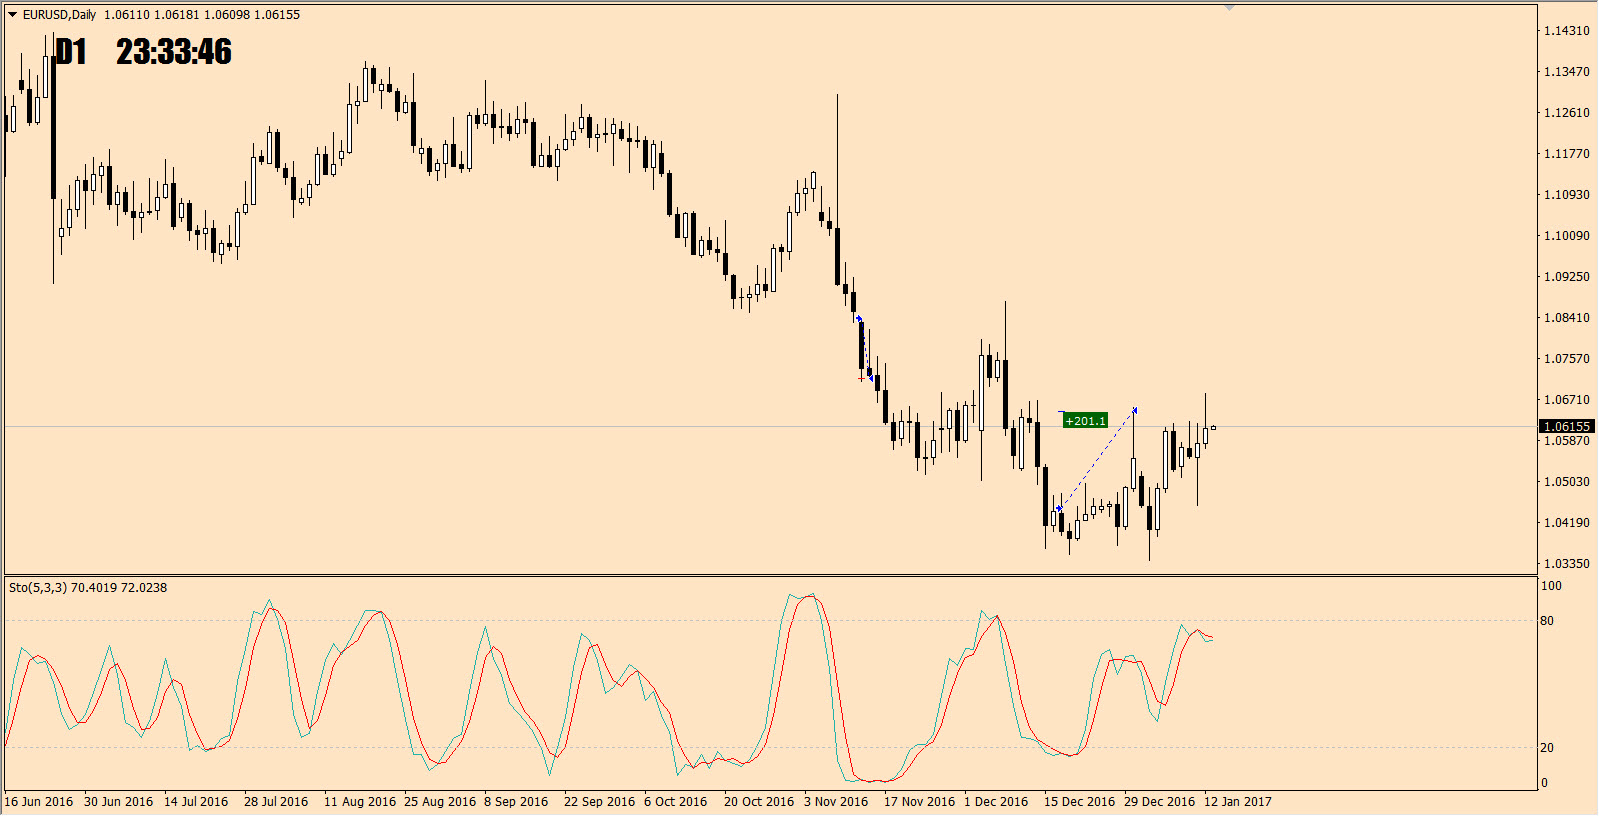
Task: Click the 1.14310 price axis label
Action: click(1567, 31)
